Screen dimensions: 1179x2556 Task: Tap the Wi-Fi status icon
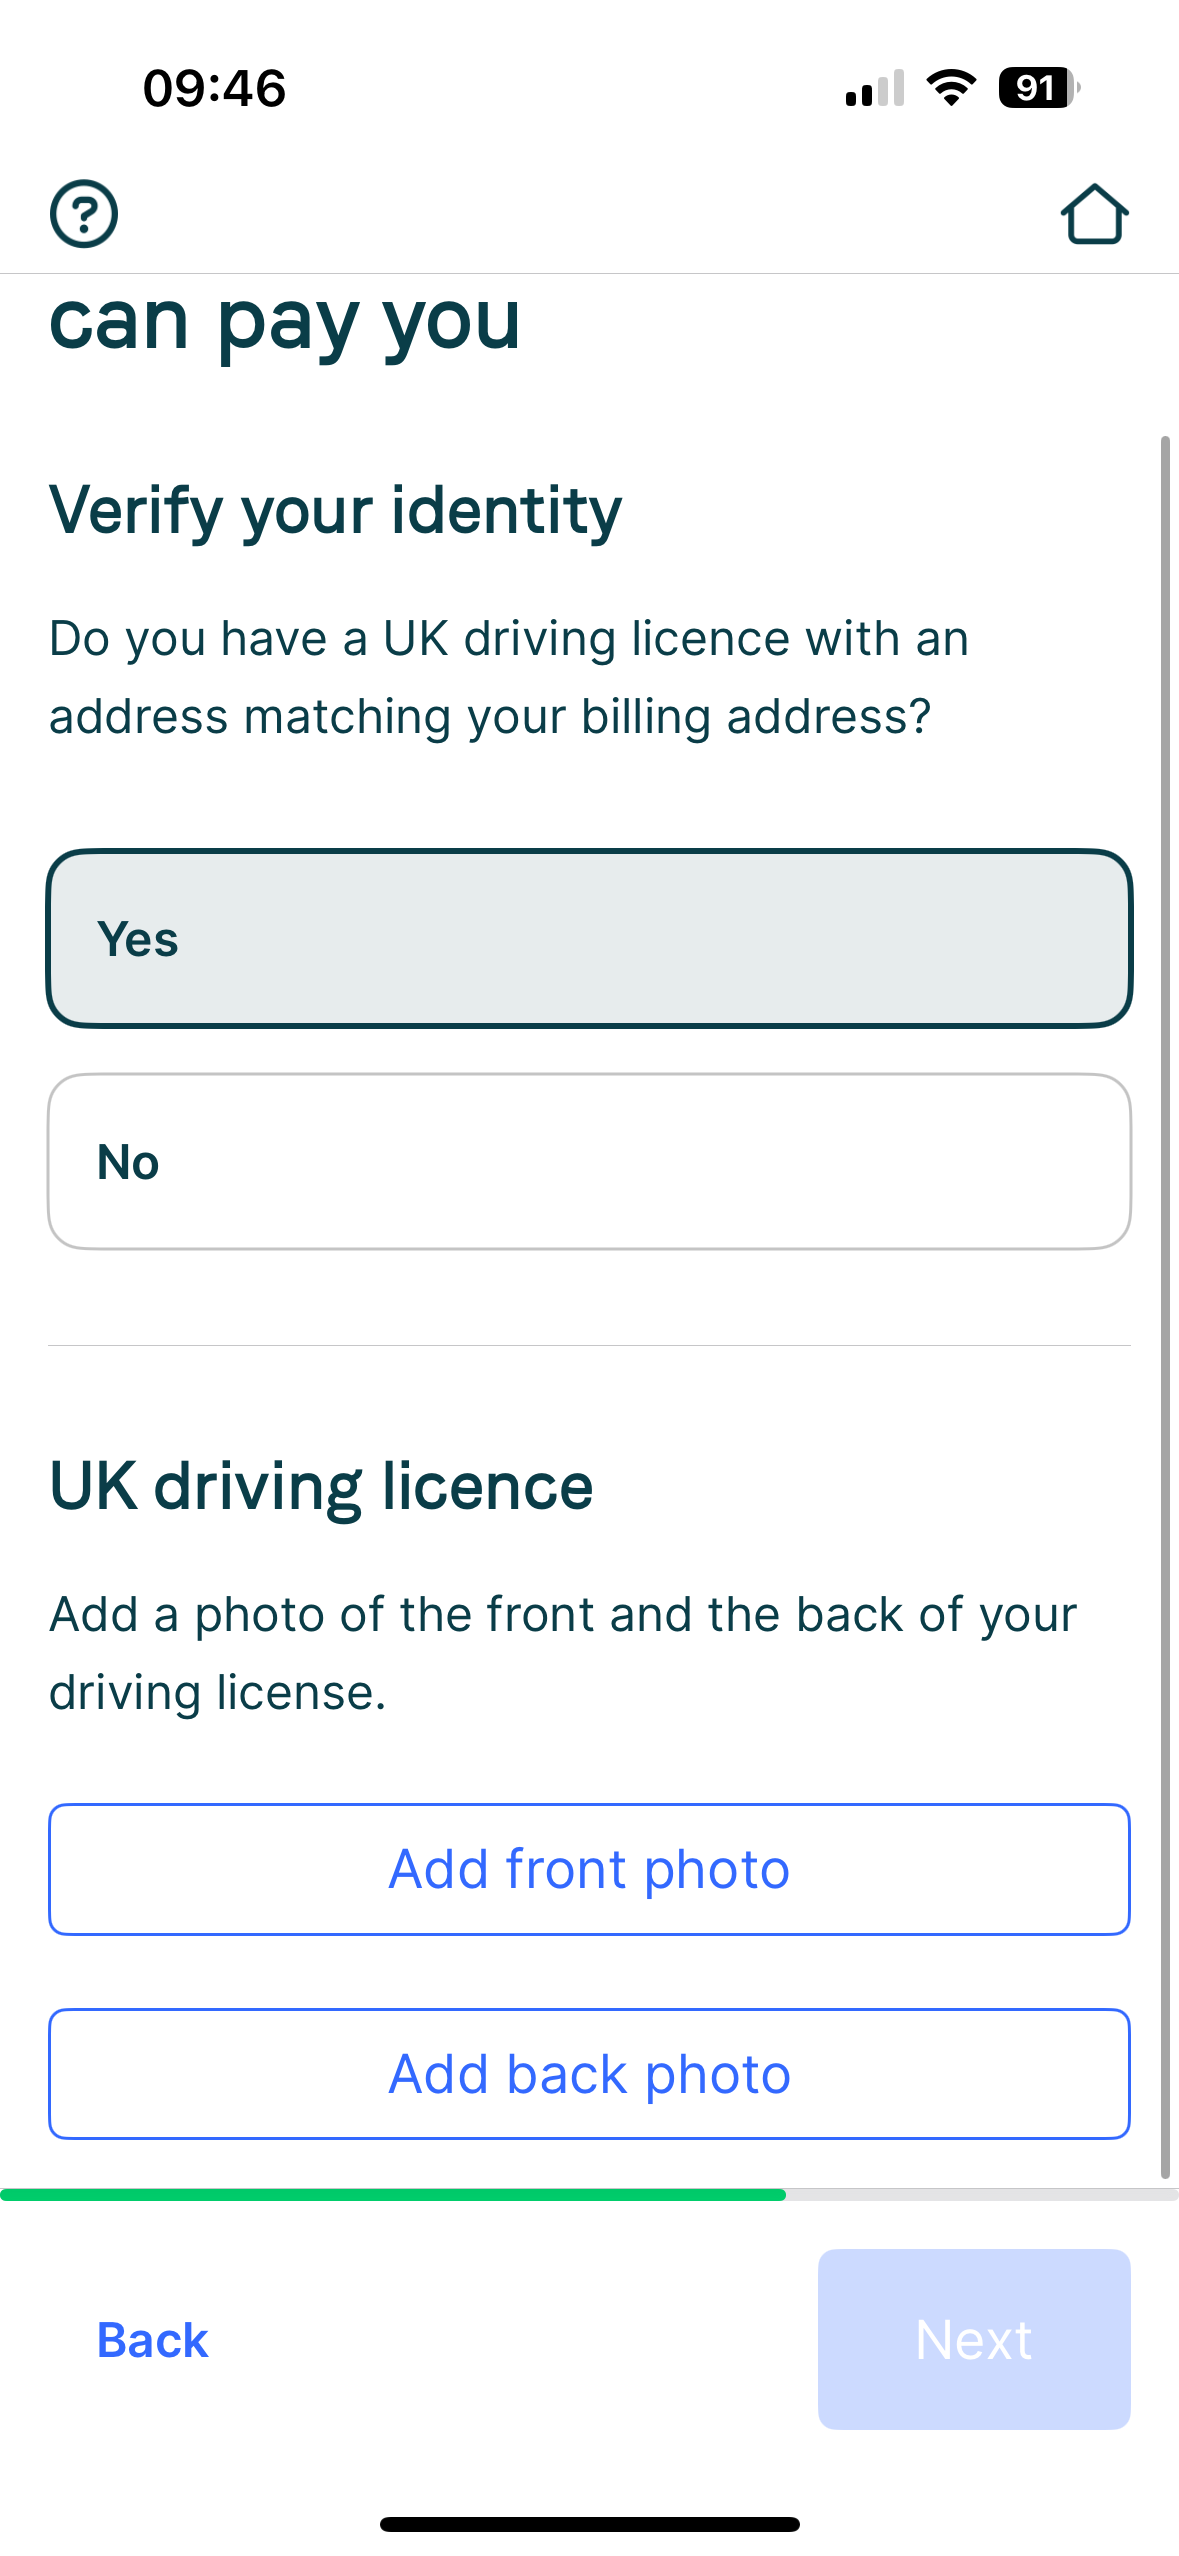[951, 88]
